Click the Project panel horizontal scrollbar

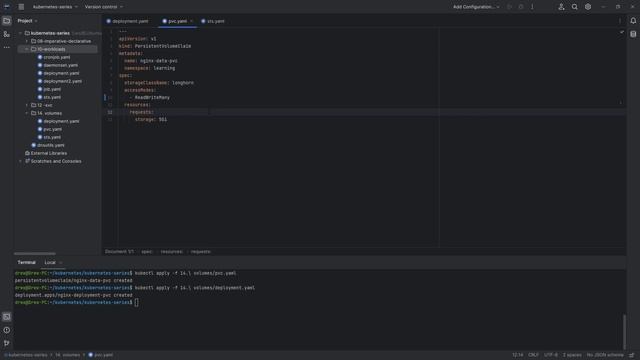coord(35,253)
